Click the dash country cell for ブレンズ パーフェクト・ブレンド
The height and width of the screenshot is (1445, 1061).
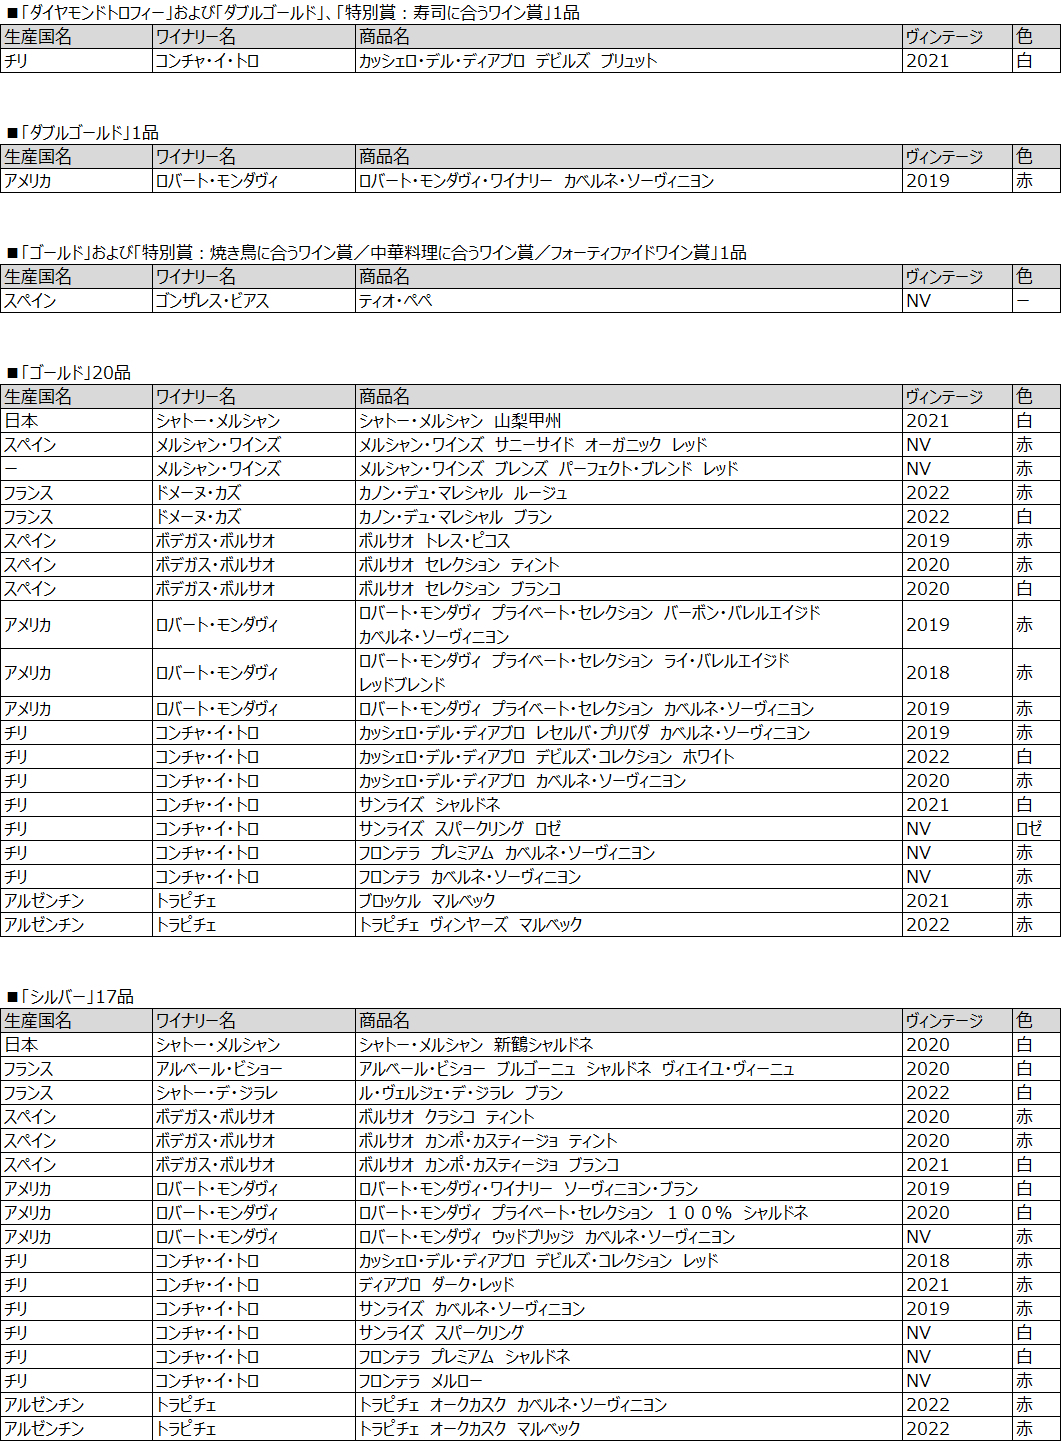point(10,469)
